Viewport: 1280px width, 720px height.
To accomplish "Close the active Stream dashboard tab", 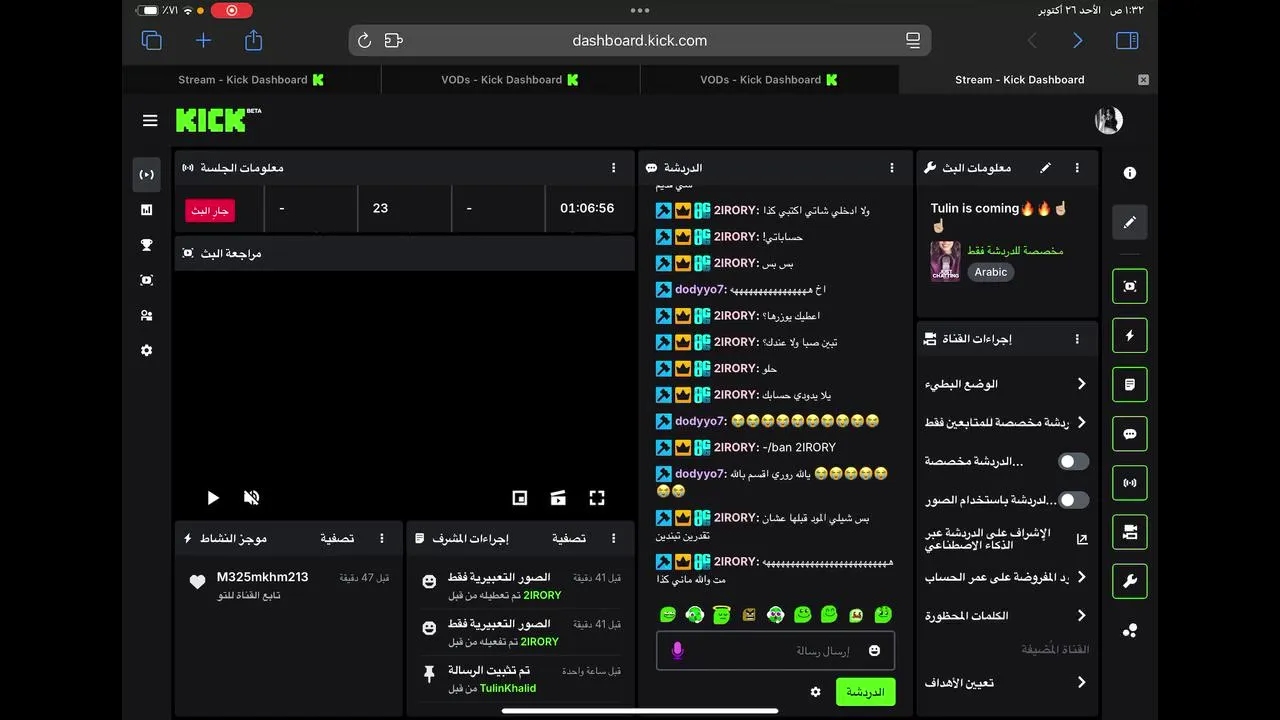I will (x=1143, y=80).
